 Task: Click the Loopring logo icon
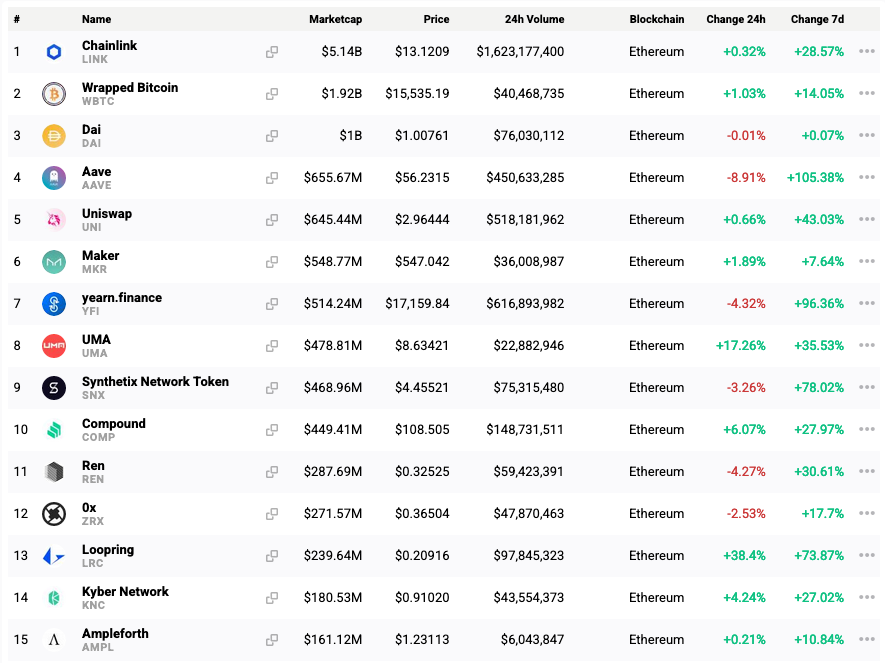coord(54,556)
